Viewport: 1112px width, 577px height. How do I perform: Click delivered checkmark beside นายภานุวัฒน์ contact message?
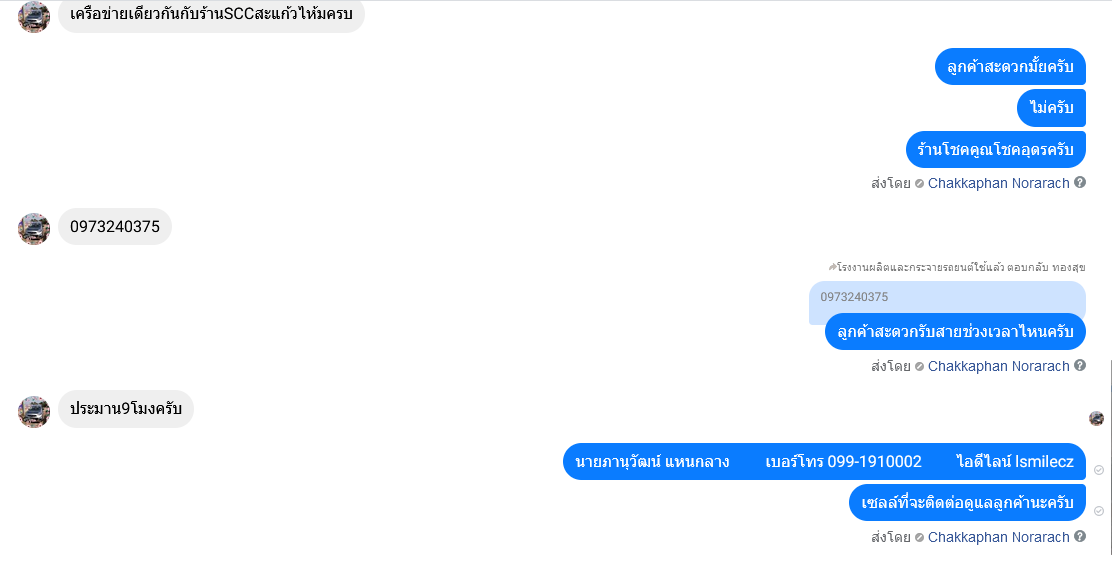1099,470
